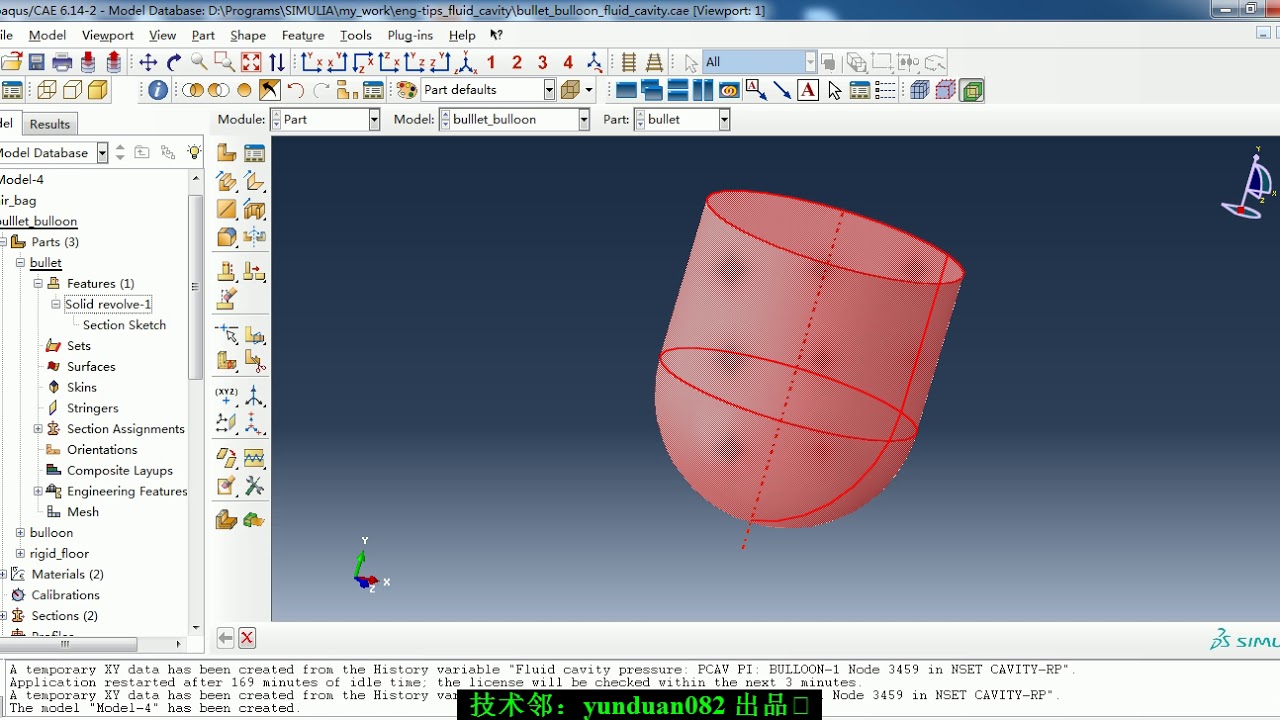Screen dimensions: 1280x720
Task: Select the Box Zoom tool
Action: 225,62
